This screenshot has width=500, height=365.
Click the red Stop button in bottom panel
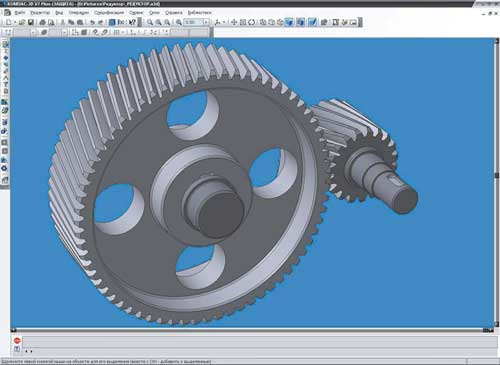(17, 340)
